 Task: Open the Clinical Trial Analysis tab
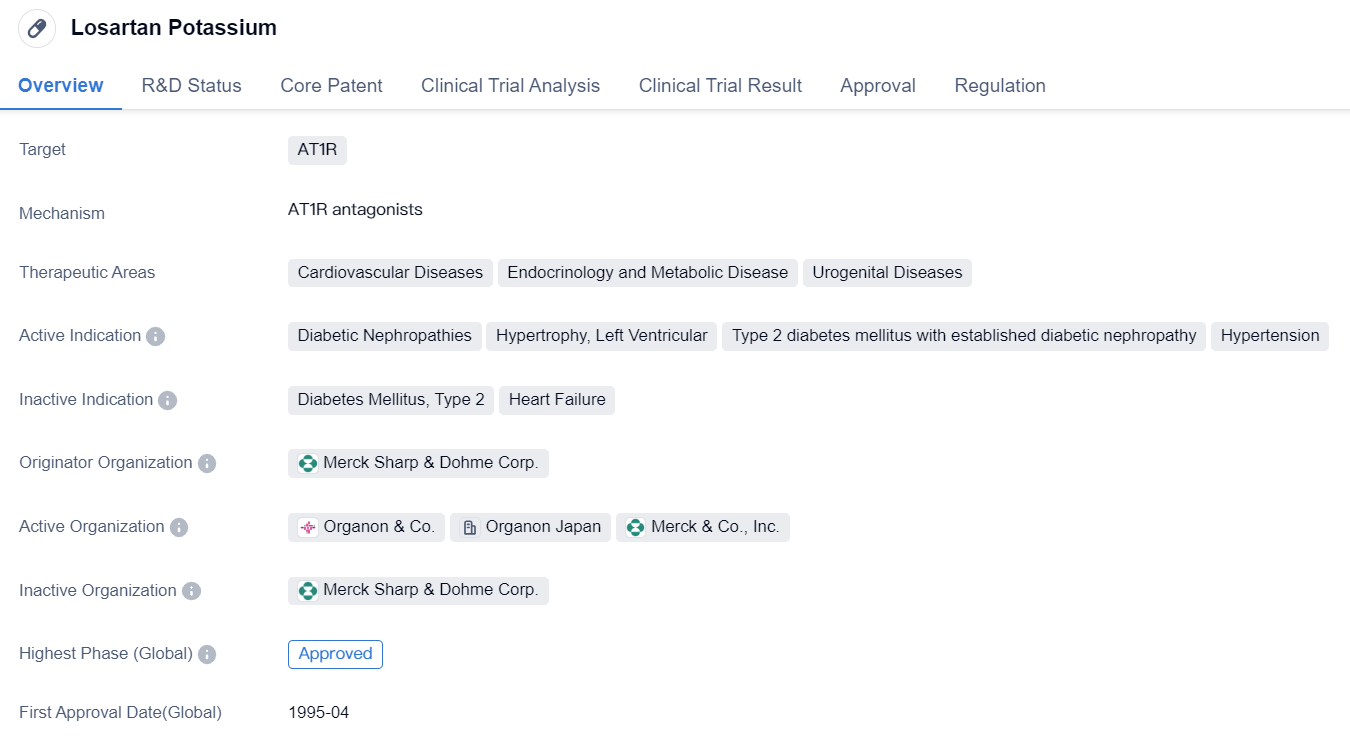tap(510, 86)
